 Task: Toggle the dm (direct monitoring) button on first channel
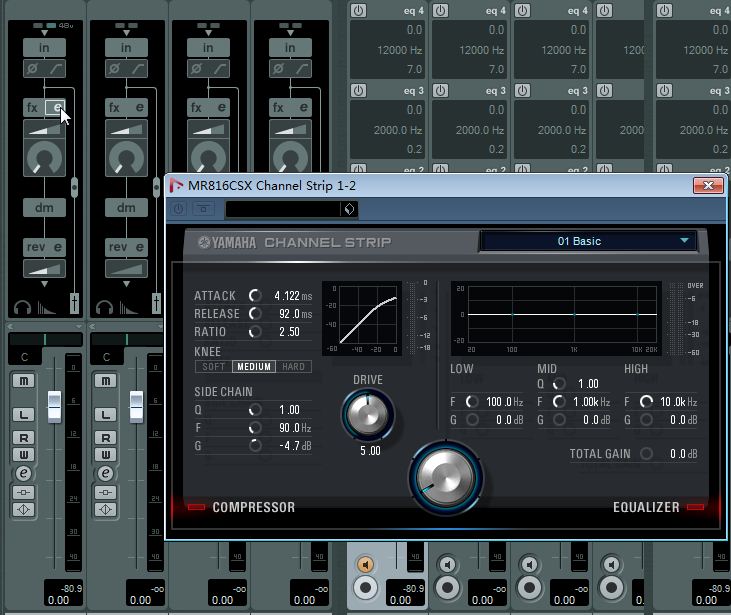coord(44,207)
